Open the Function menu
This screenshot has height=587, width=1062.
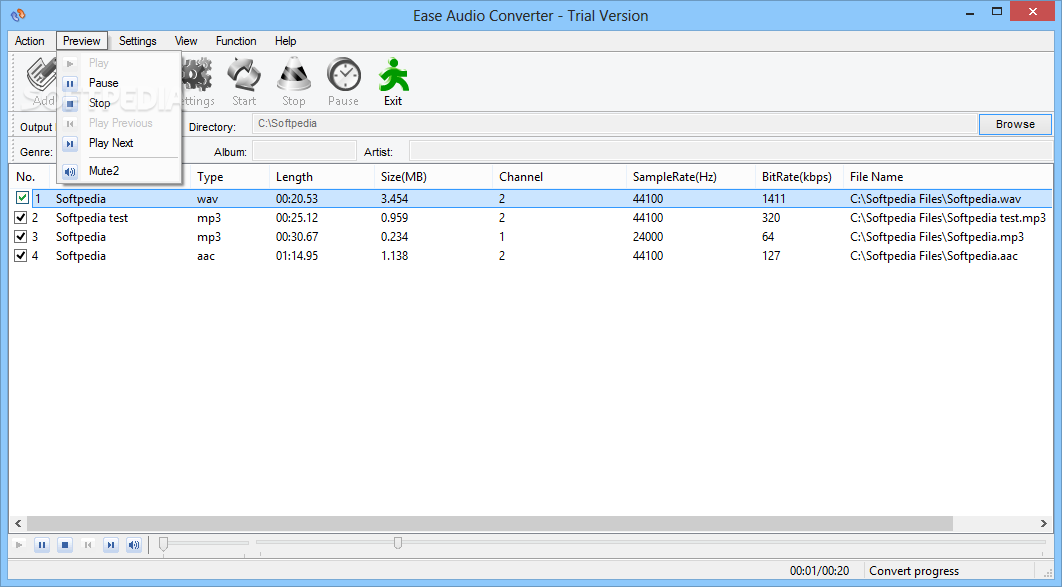point(236,41)
